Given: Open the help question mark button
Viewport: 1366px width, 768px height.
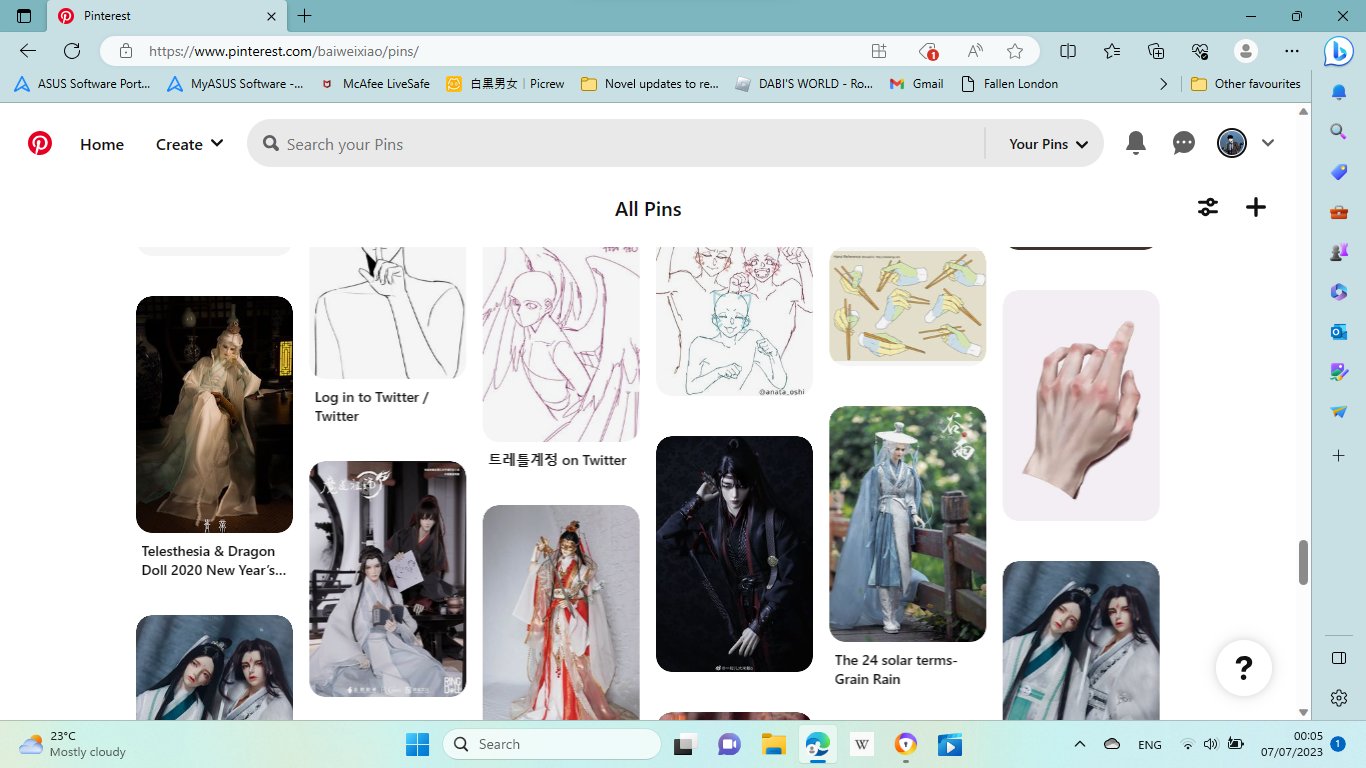Looking at the screenshot, I should click(x=1243, y=667).
